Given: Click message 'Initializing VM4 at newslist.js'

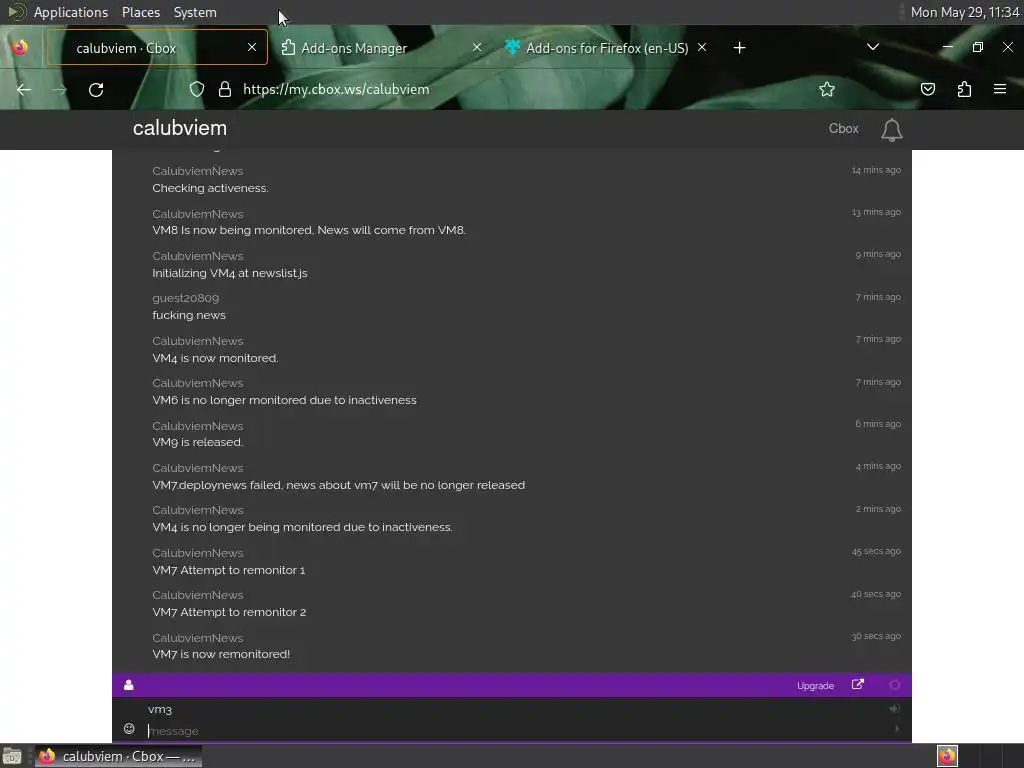Looking at the screenshot, I should (229, 273).
